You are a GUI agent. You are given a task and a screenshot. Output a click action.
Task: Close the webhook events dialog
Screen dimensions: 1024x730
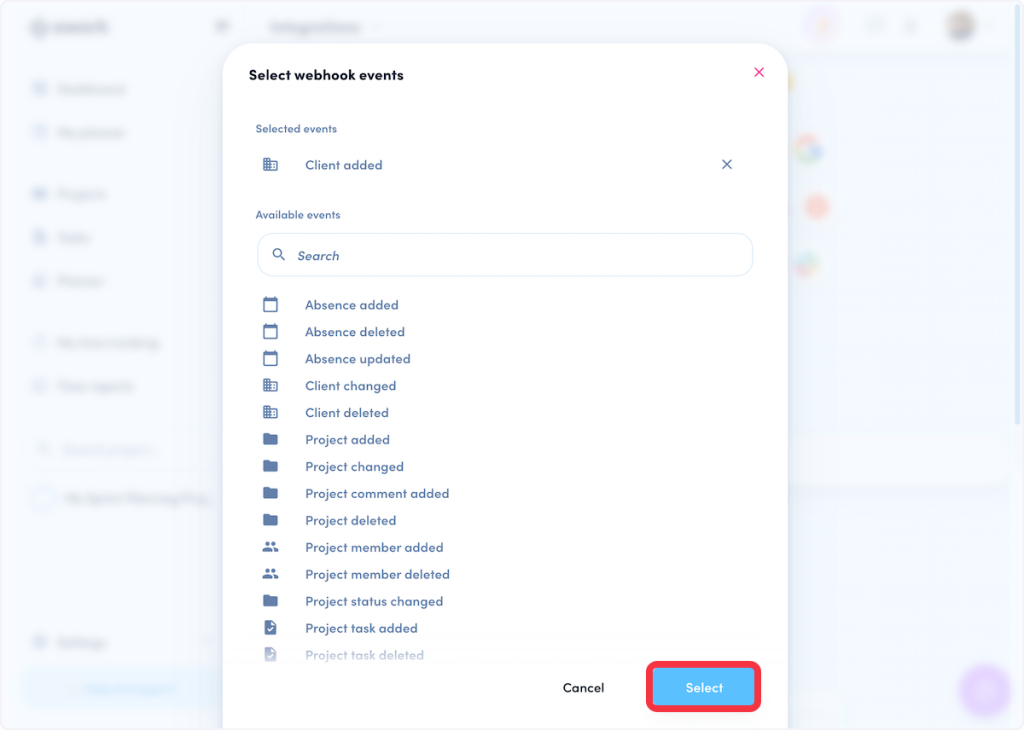pos(759,72)
